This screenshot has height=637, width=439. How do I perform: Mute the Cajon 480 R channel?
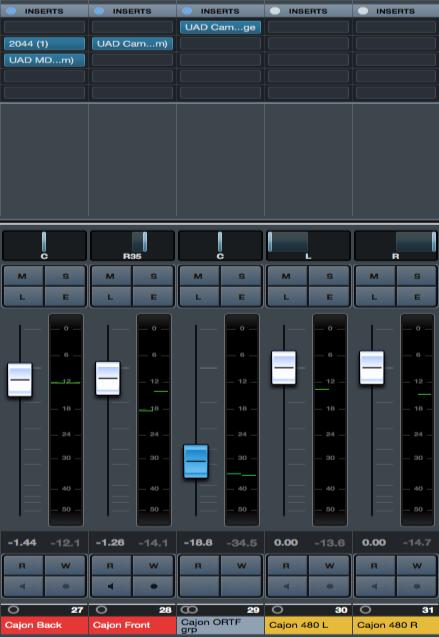[374, 276]
